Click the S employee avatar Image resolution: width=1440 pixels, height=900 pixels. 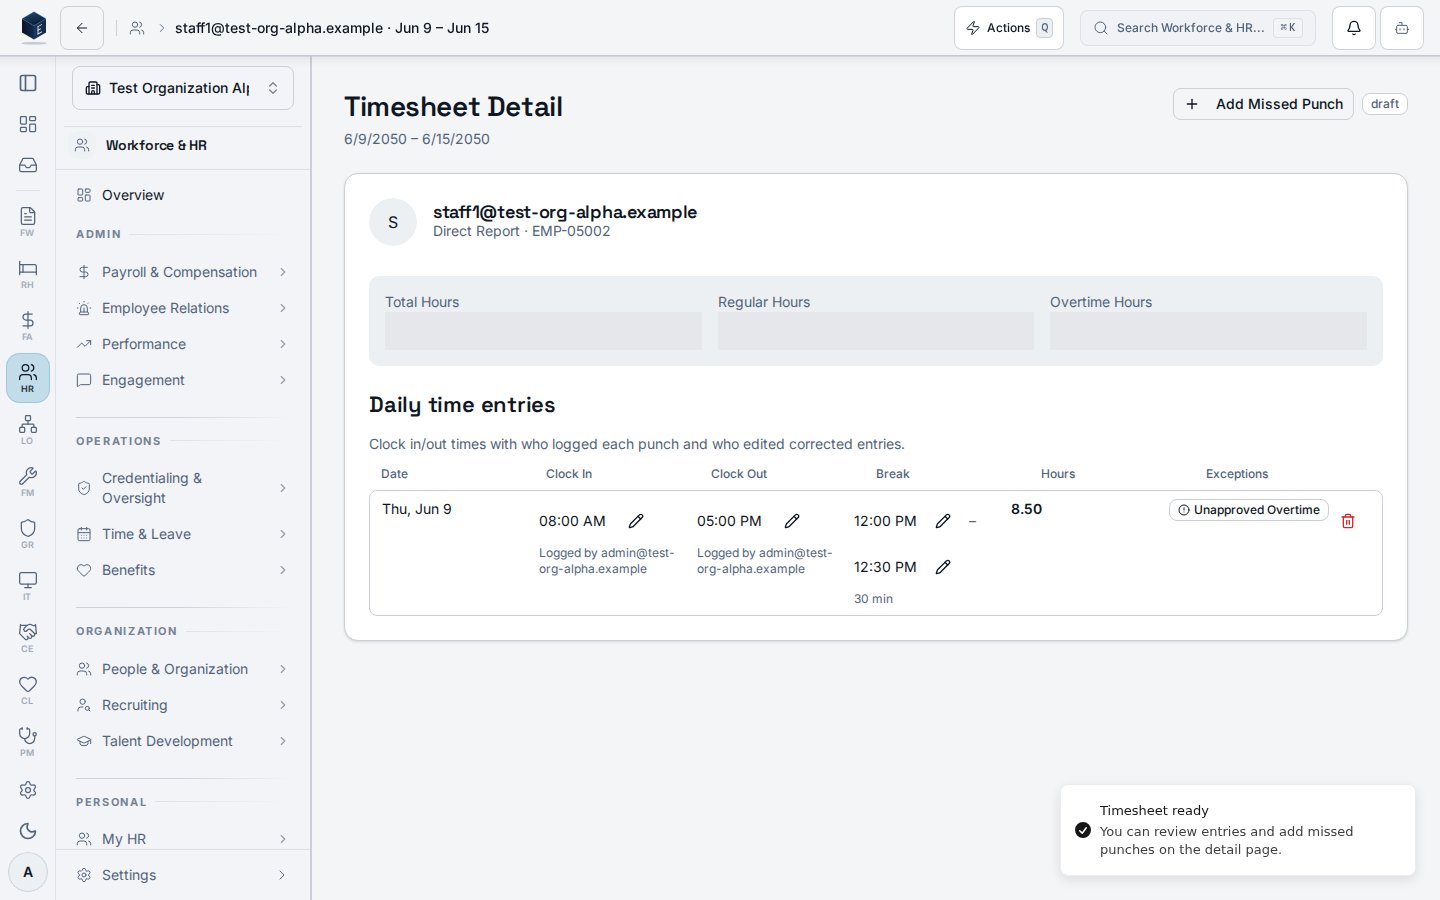click(393, 222)
